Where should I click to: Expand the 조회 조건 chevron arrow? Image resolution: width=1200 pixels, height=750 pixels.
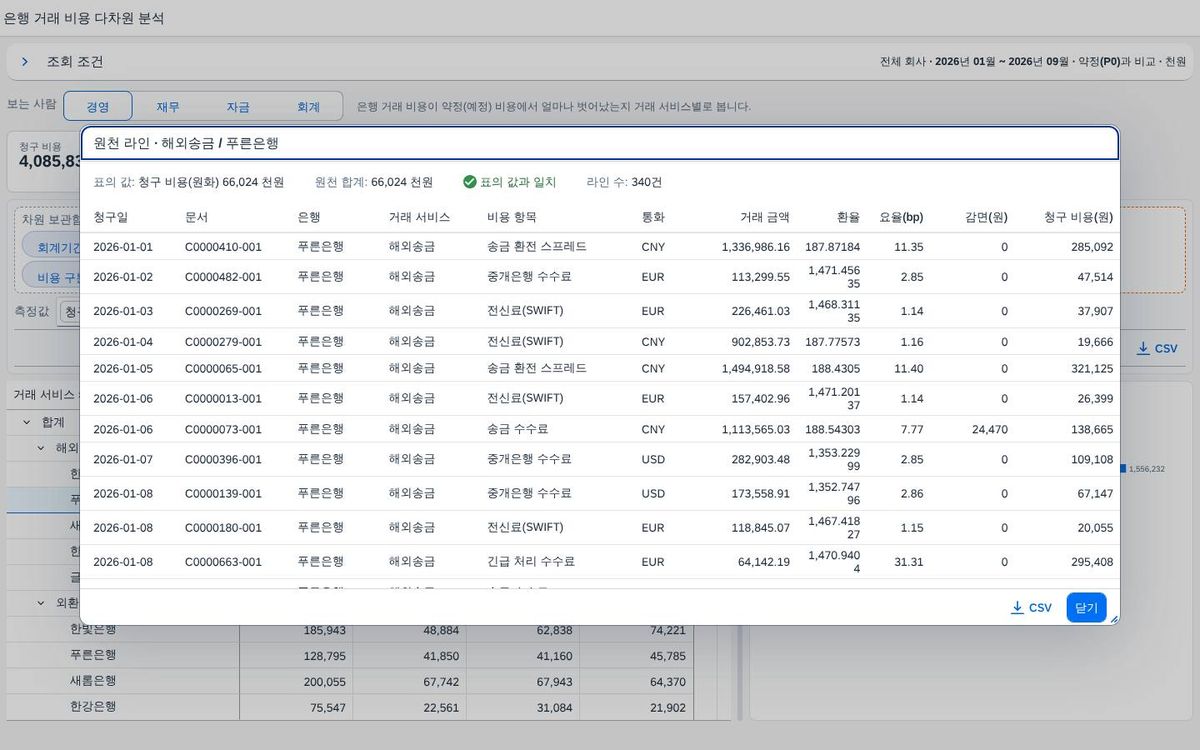pyautogui.click(x=25, y=62)
